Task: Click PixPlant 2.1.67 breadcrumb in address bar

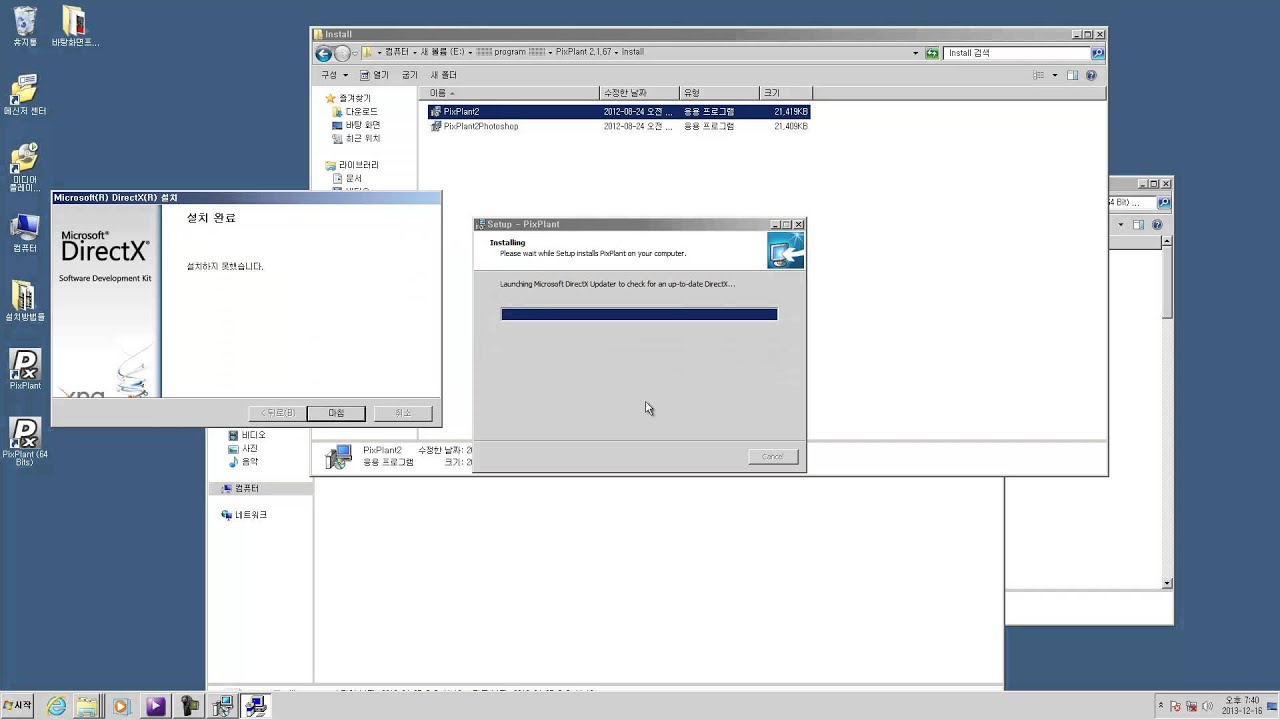Action: (582, 52)
